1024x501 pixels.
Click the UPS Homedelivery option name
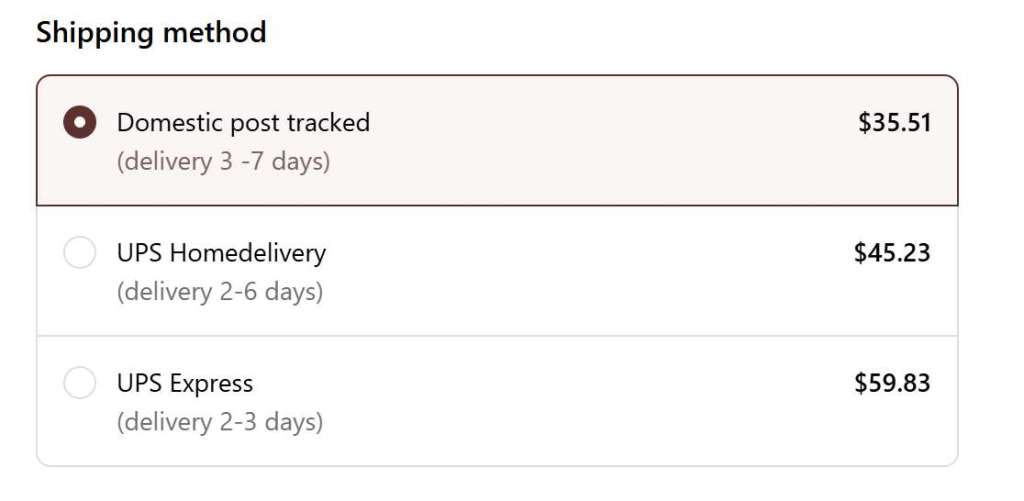click(x=221, y=253)
